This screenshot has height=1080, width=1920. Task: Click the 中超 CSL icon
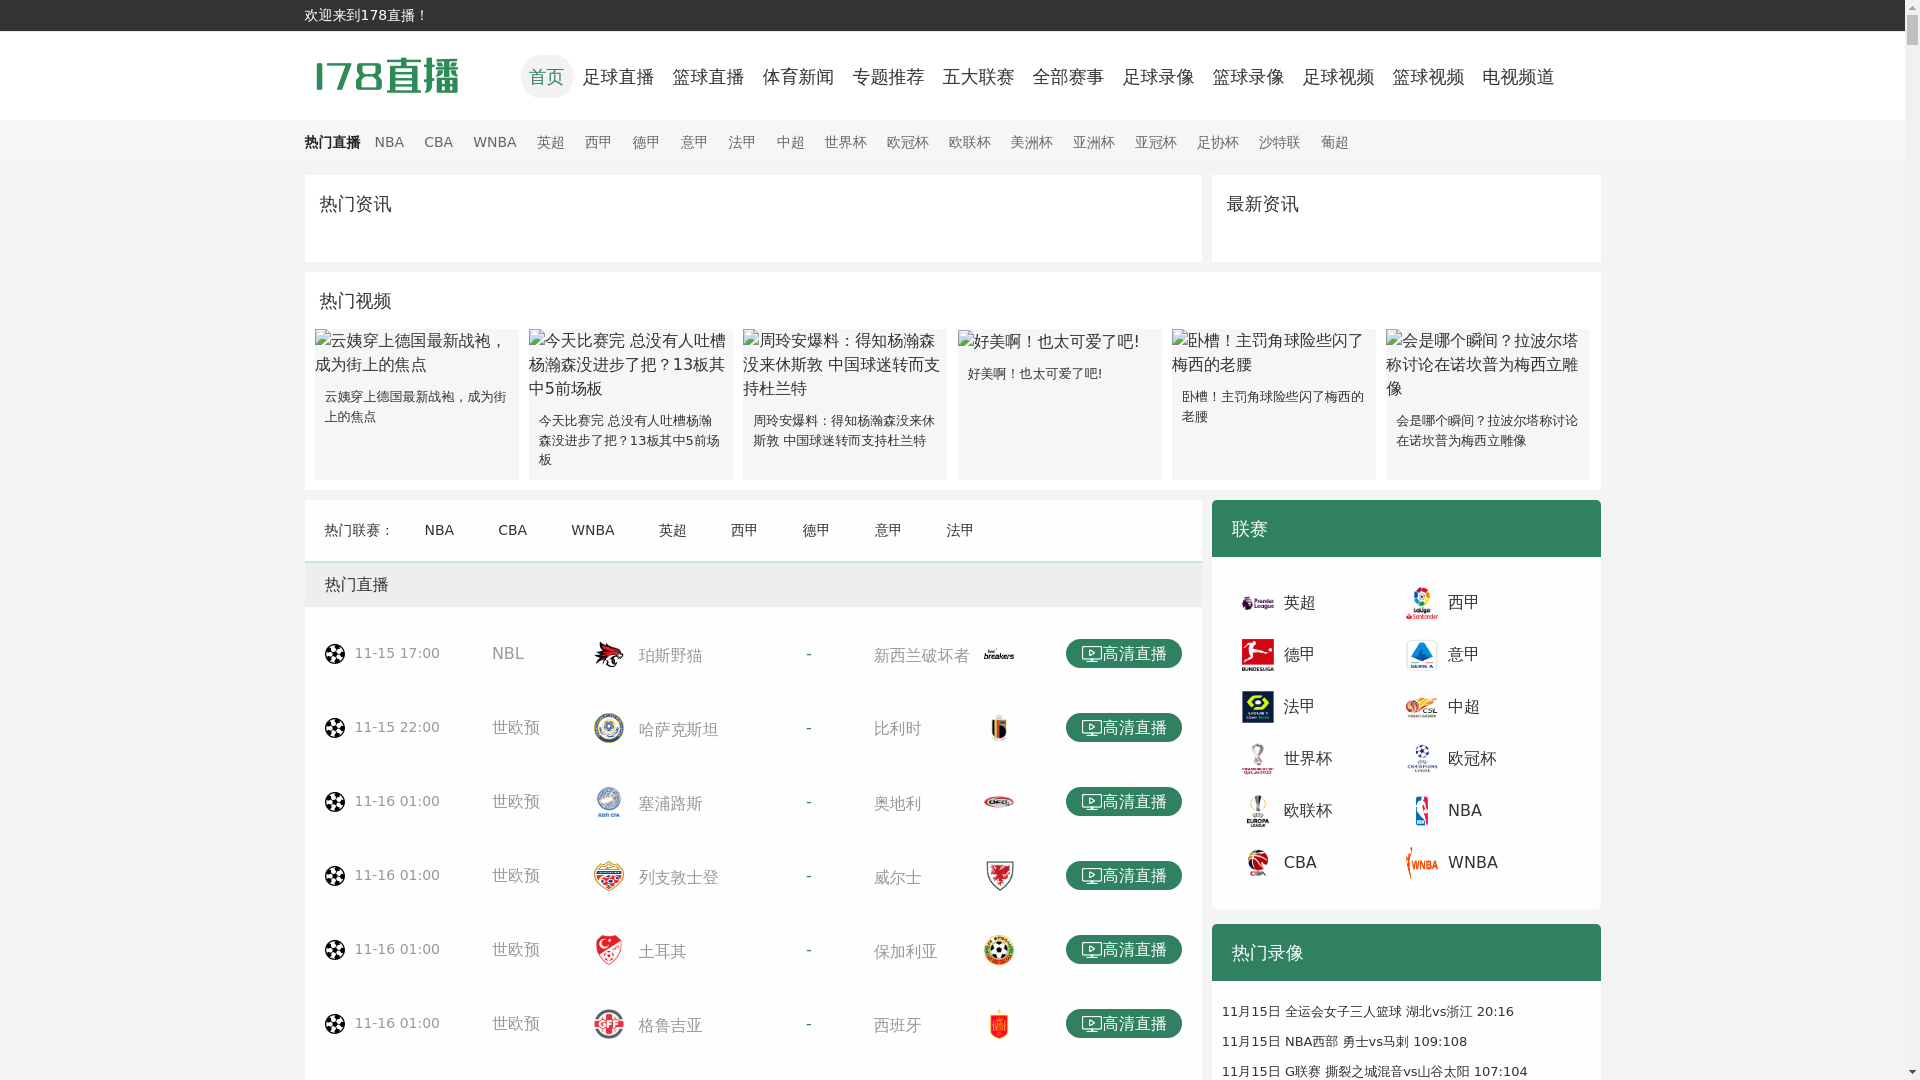[1421, 707]
